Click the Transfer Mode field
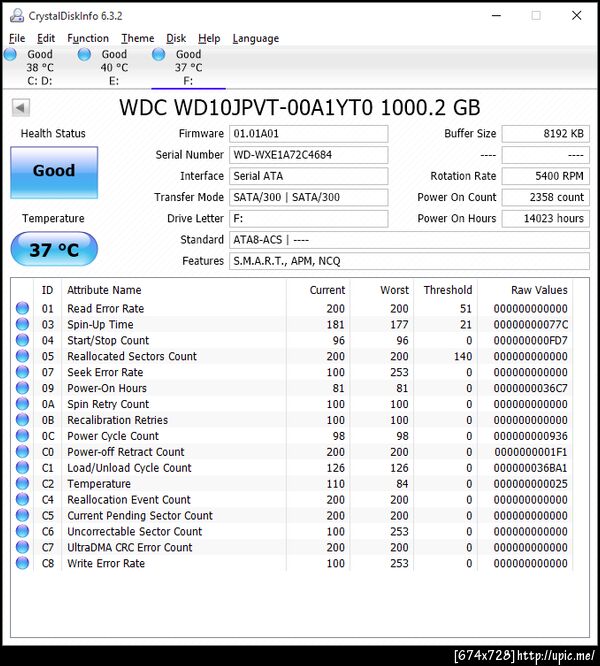This screenshot has width=600, height=666. [x=309, y=198]
